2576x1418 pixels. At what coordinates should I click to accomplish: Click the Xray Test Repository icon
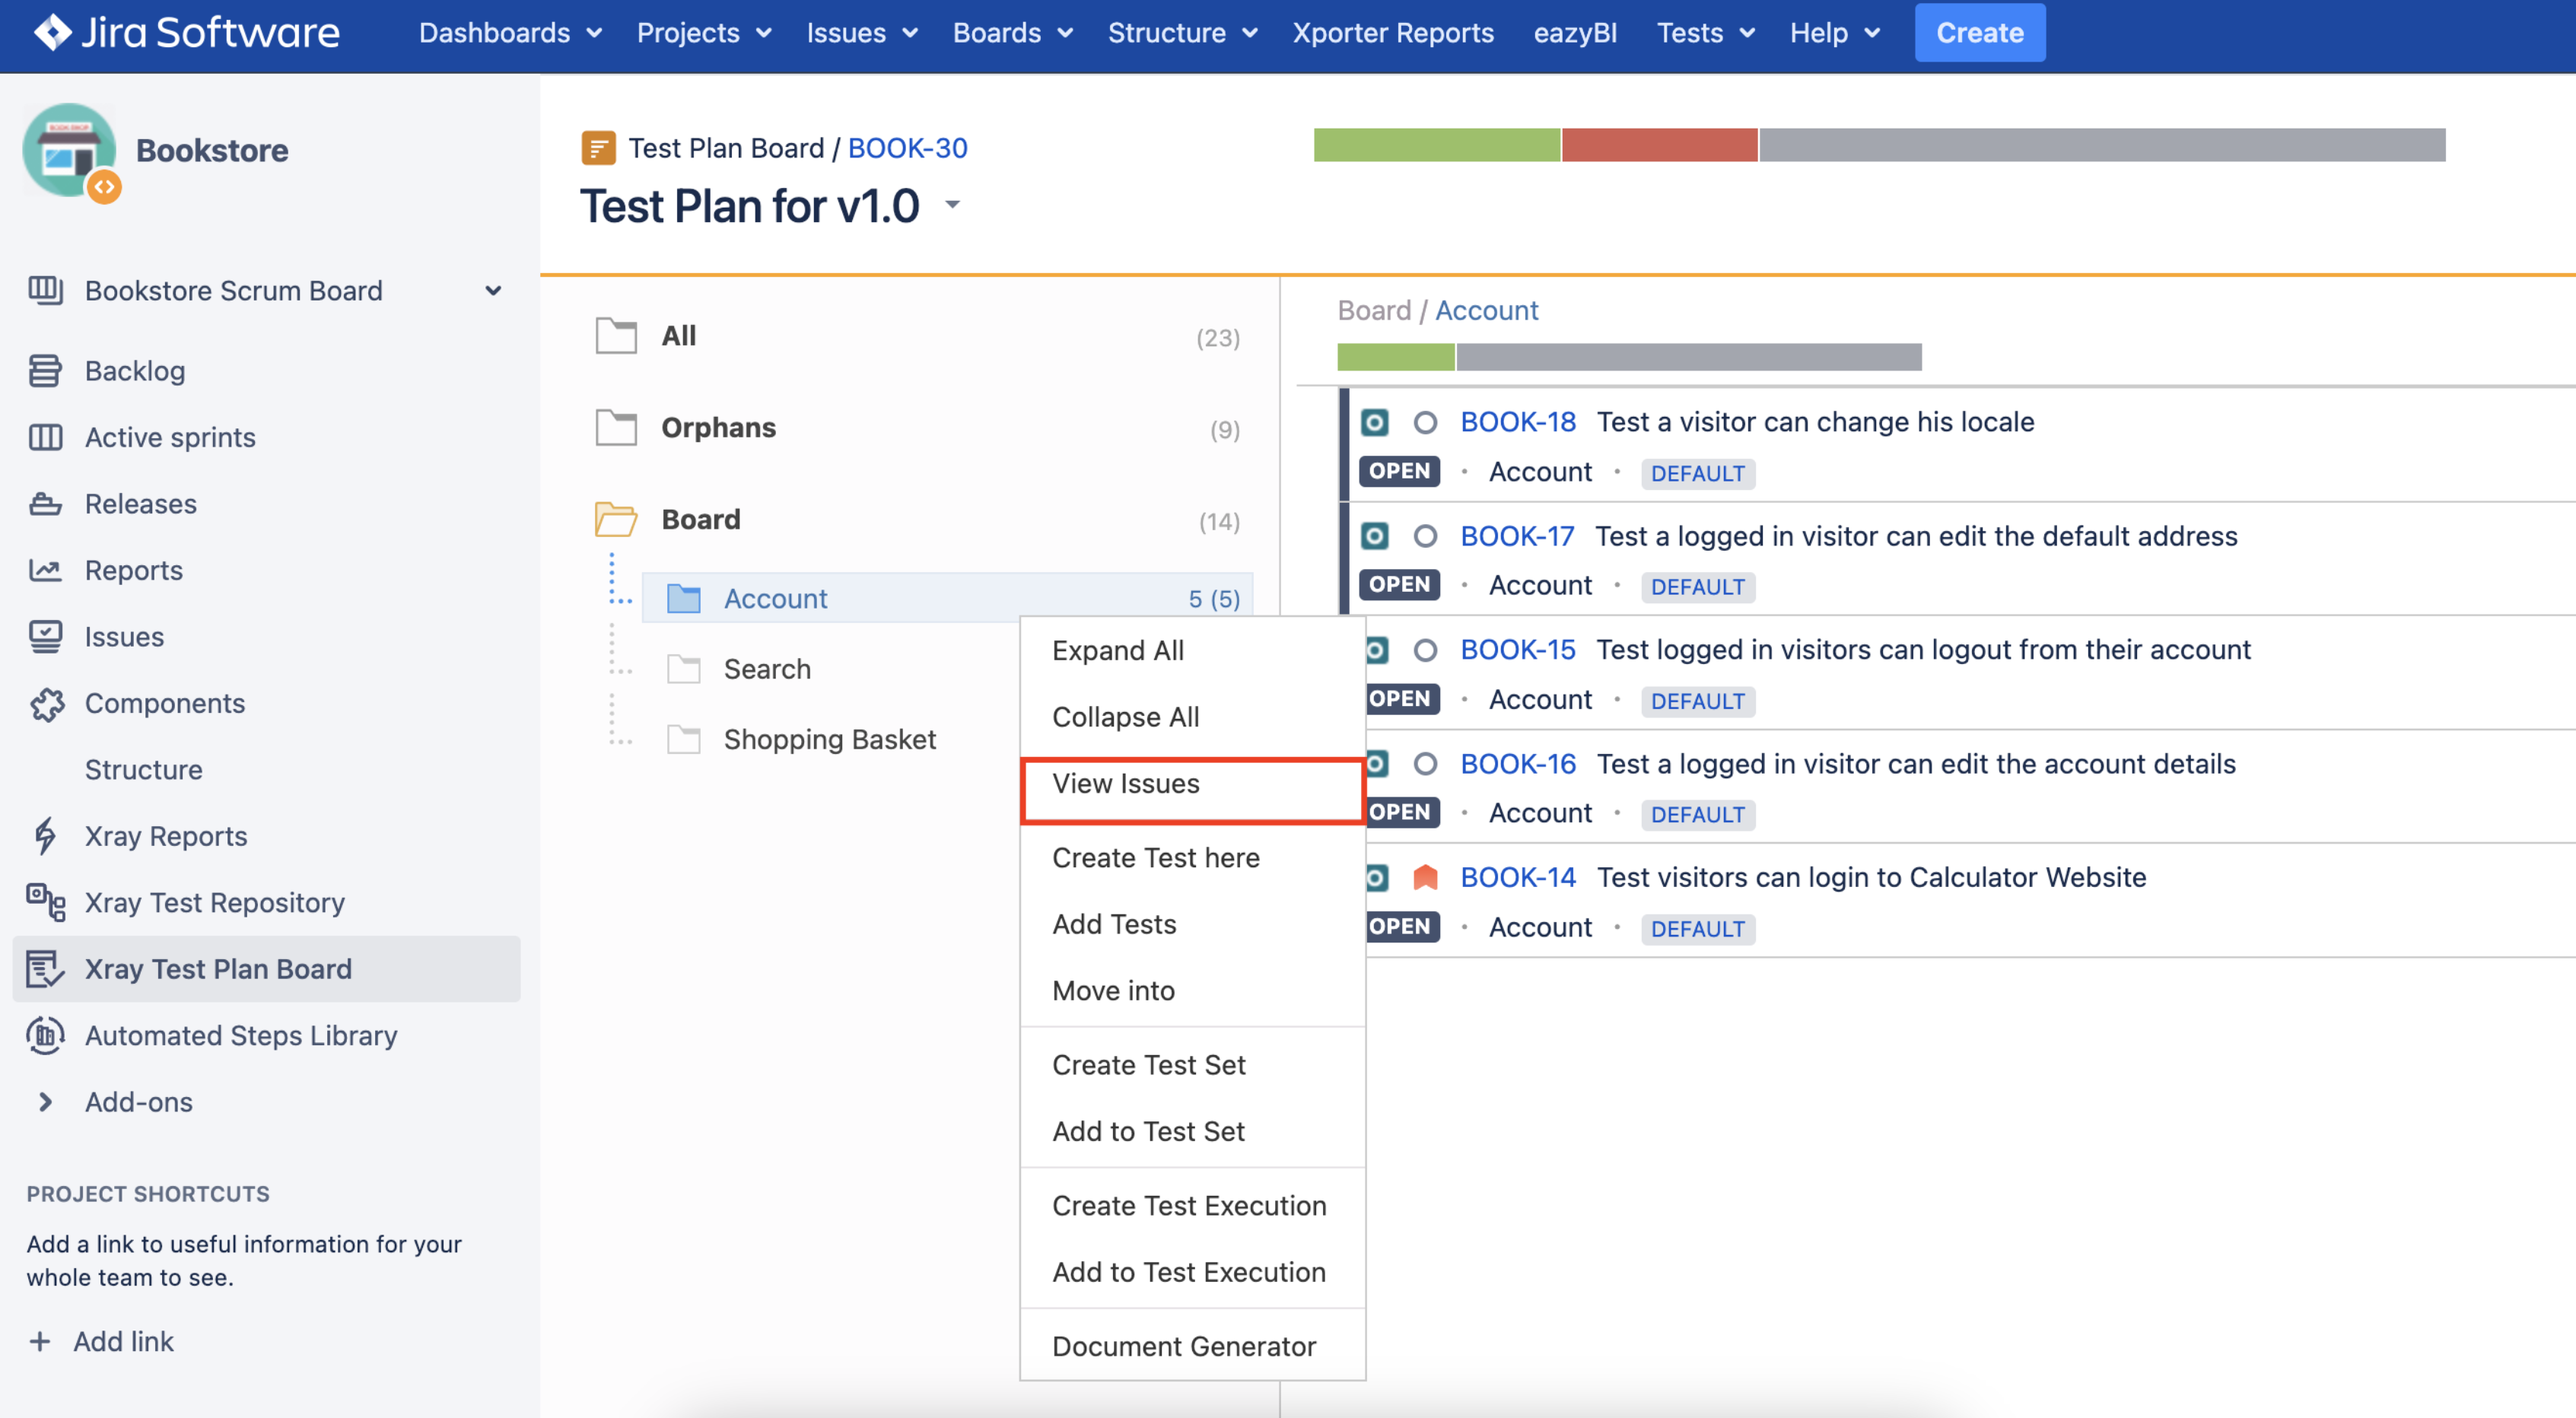45,902
